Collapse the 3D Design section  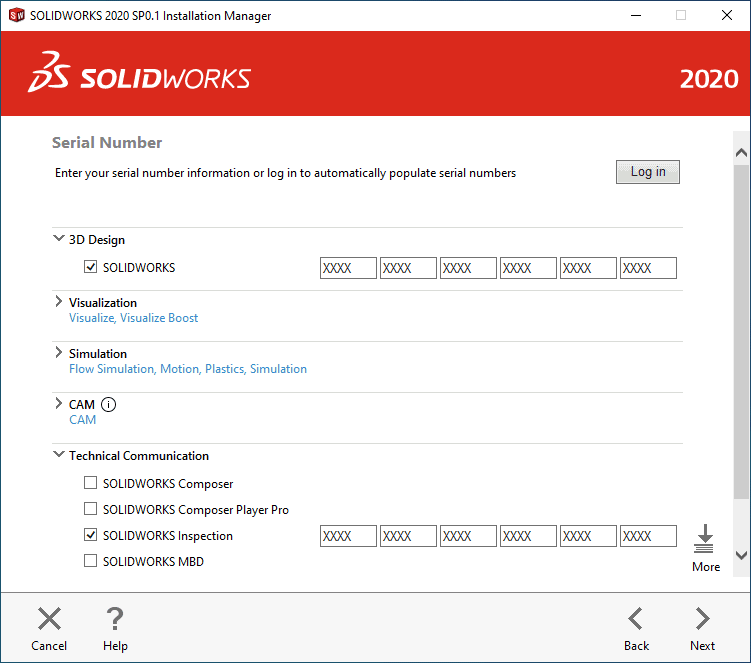point(59,239)
